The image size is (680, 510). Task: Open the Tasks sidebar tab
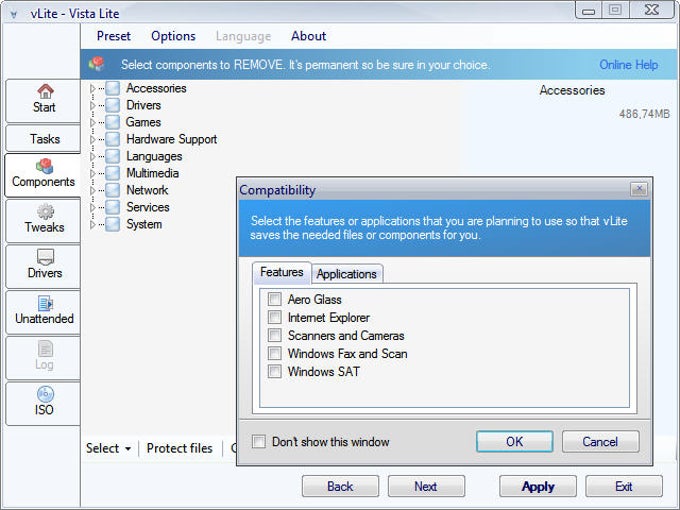click(x=43, y=139)
